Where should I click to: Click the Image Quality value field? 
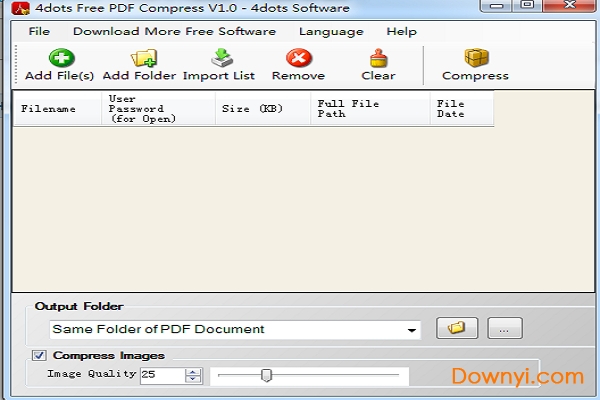click(162, 375)
